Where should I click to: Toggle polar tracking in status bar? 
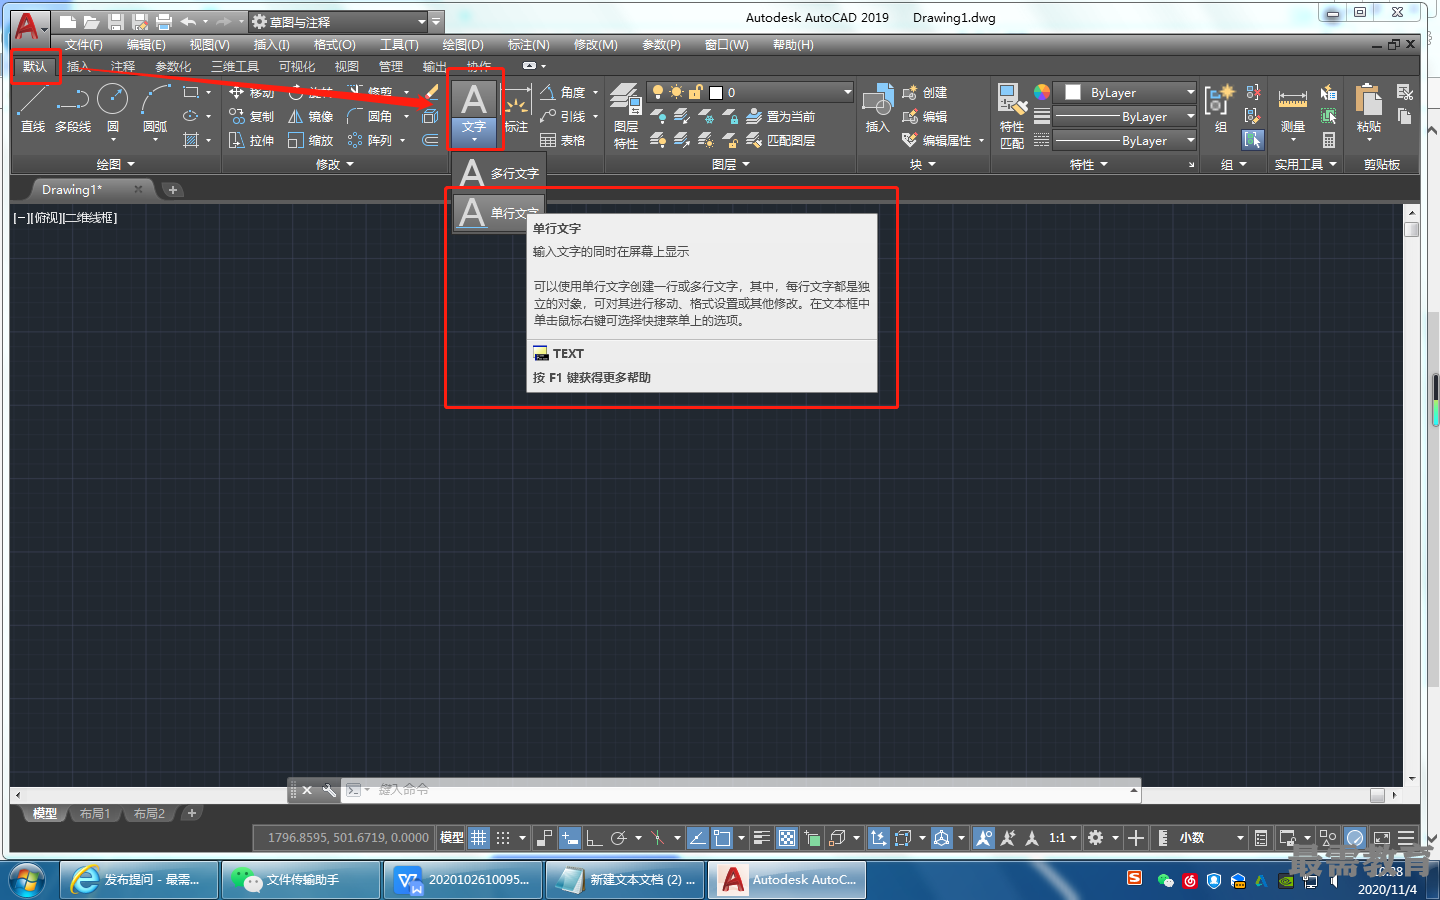tap(619, 838)
